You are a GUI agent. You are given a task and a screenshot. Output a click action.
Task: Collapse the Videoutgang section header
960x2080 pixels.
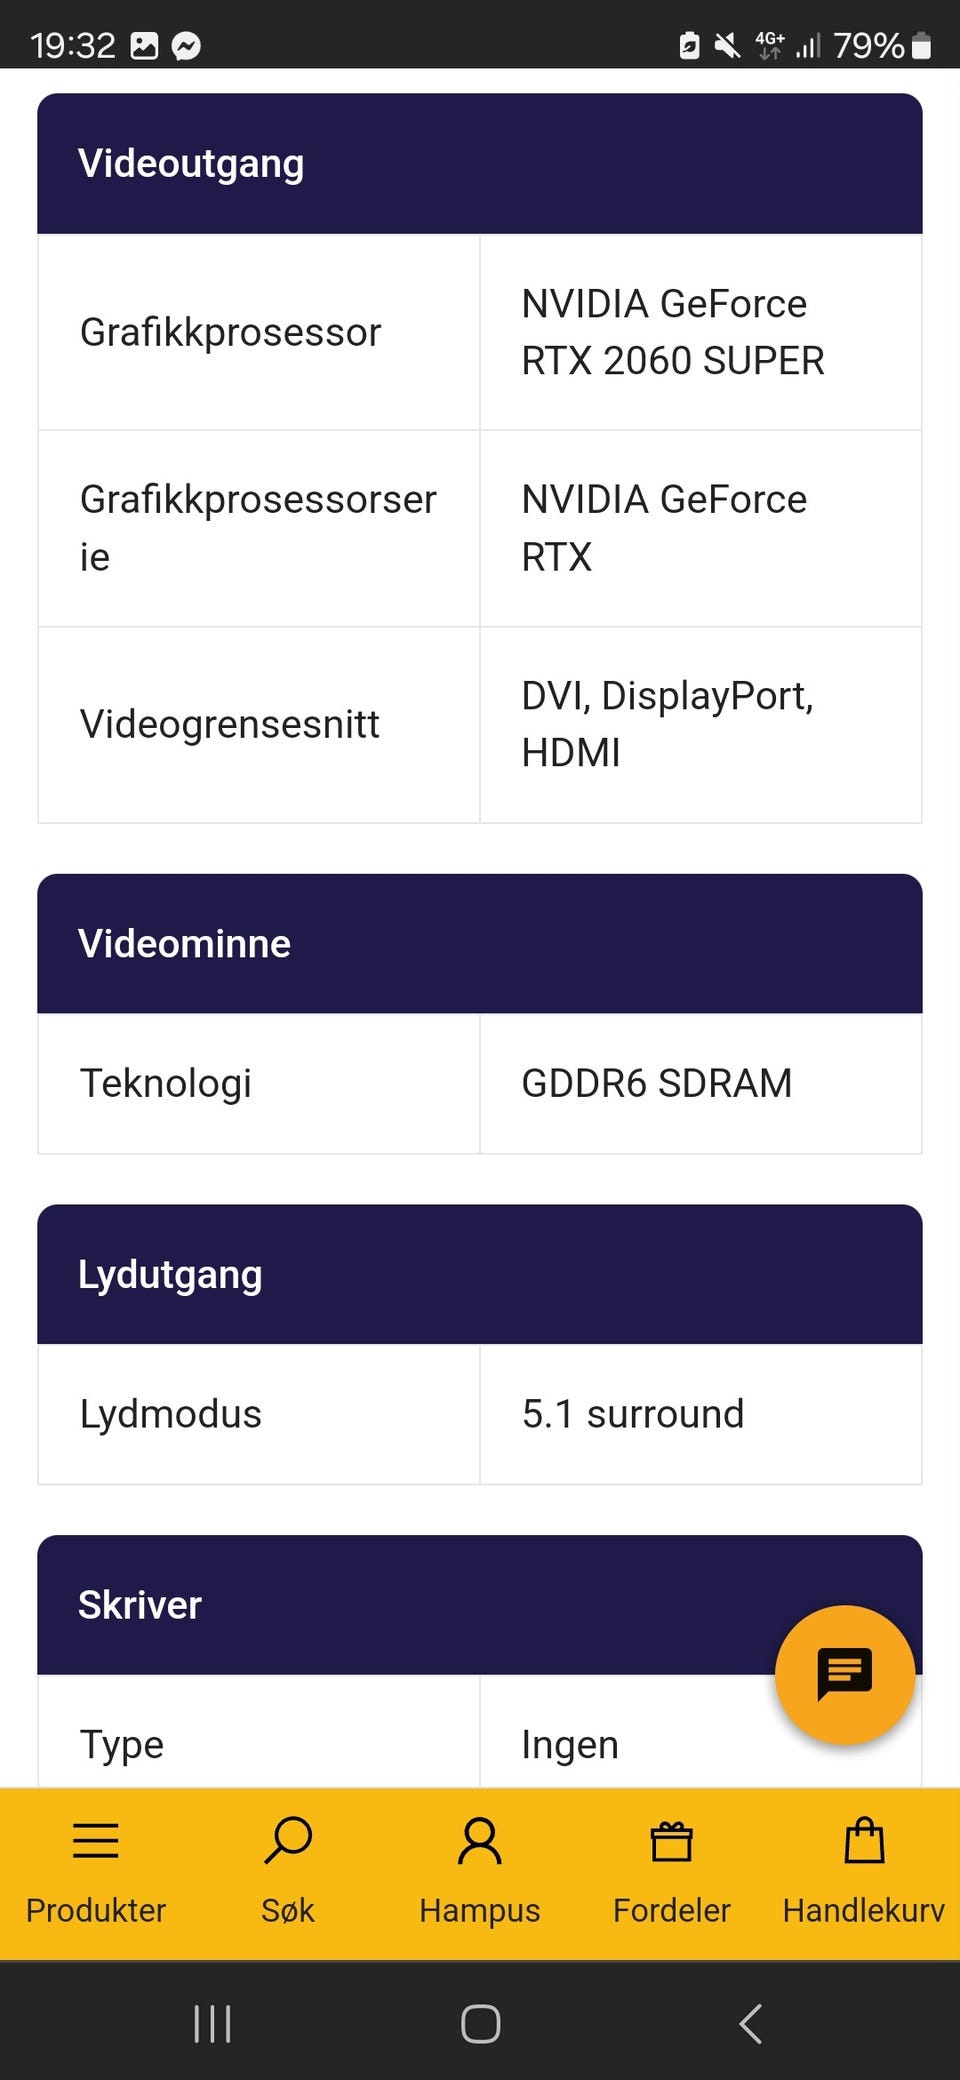(x=480, y=163)
